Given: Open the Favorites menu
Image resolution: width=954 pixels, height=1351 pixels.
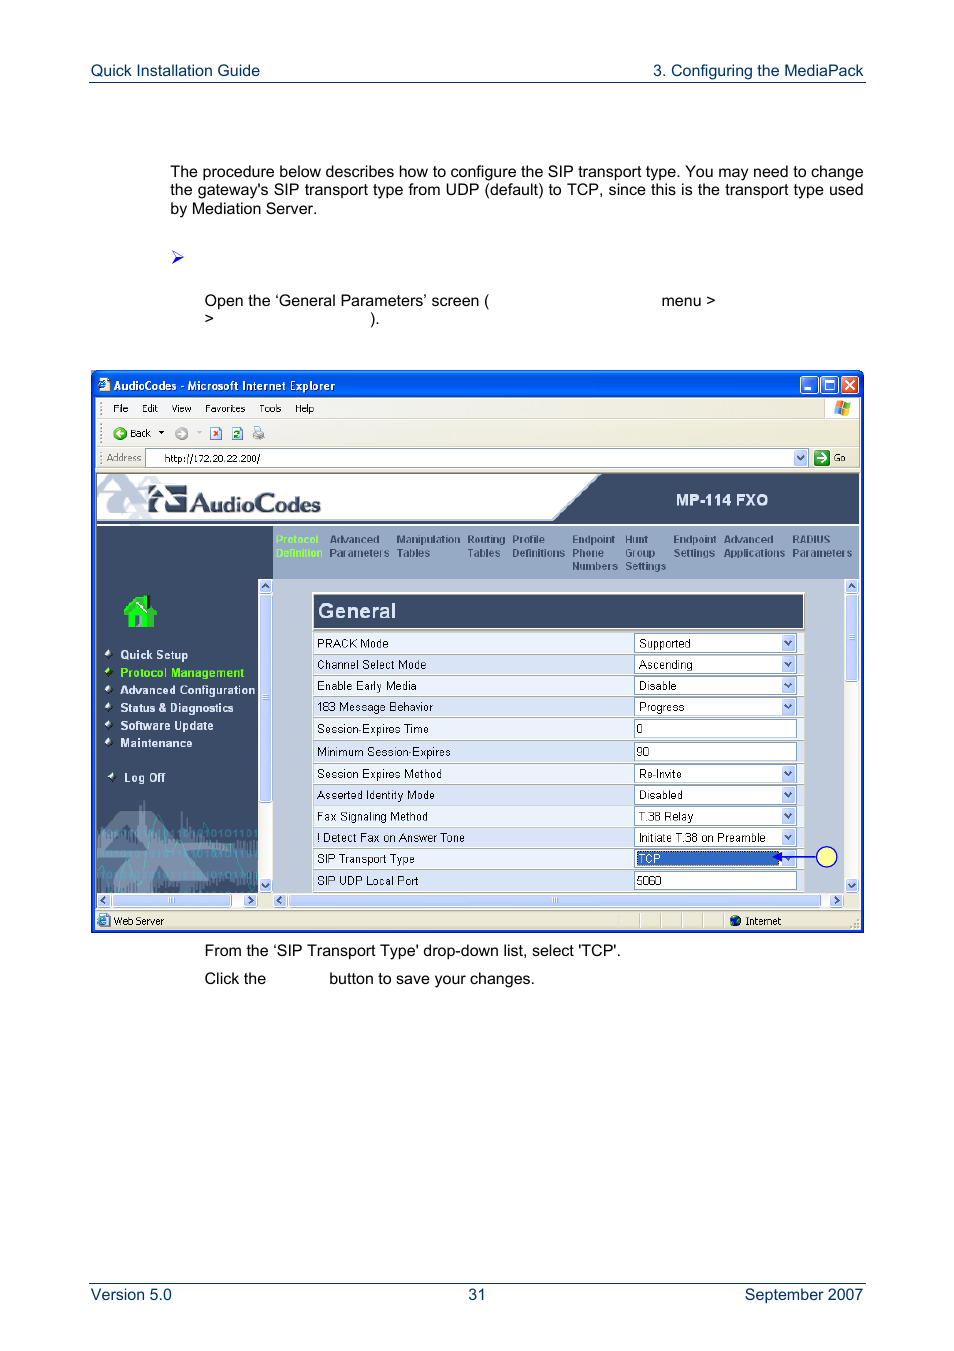Looking at the screenshot, I should pyautogui.click(x=225, y=408).
